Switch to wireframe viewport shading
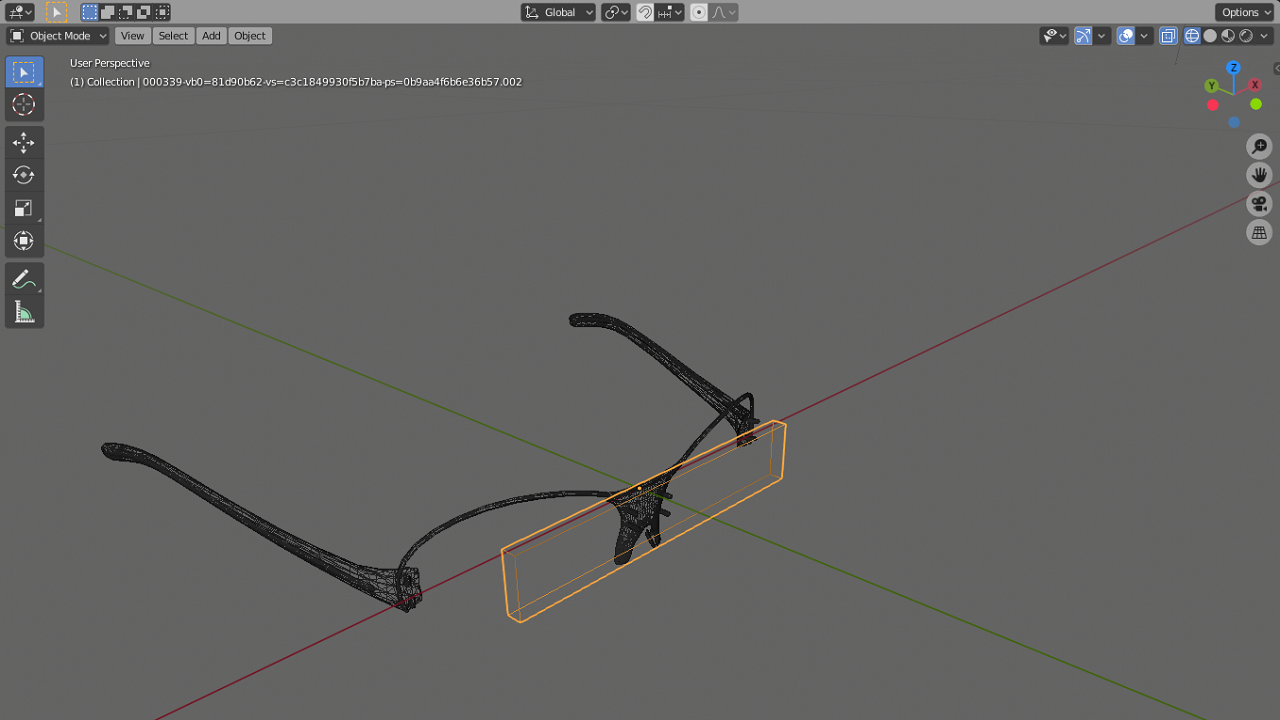 coord(1192,36)
